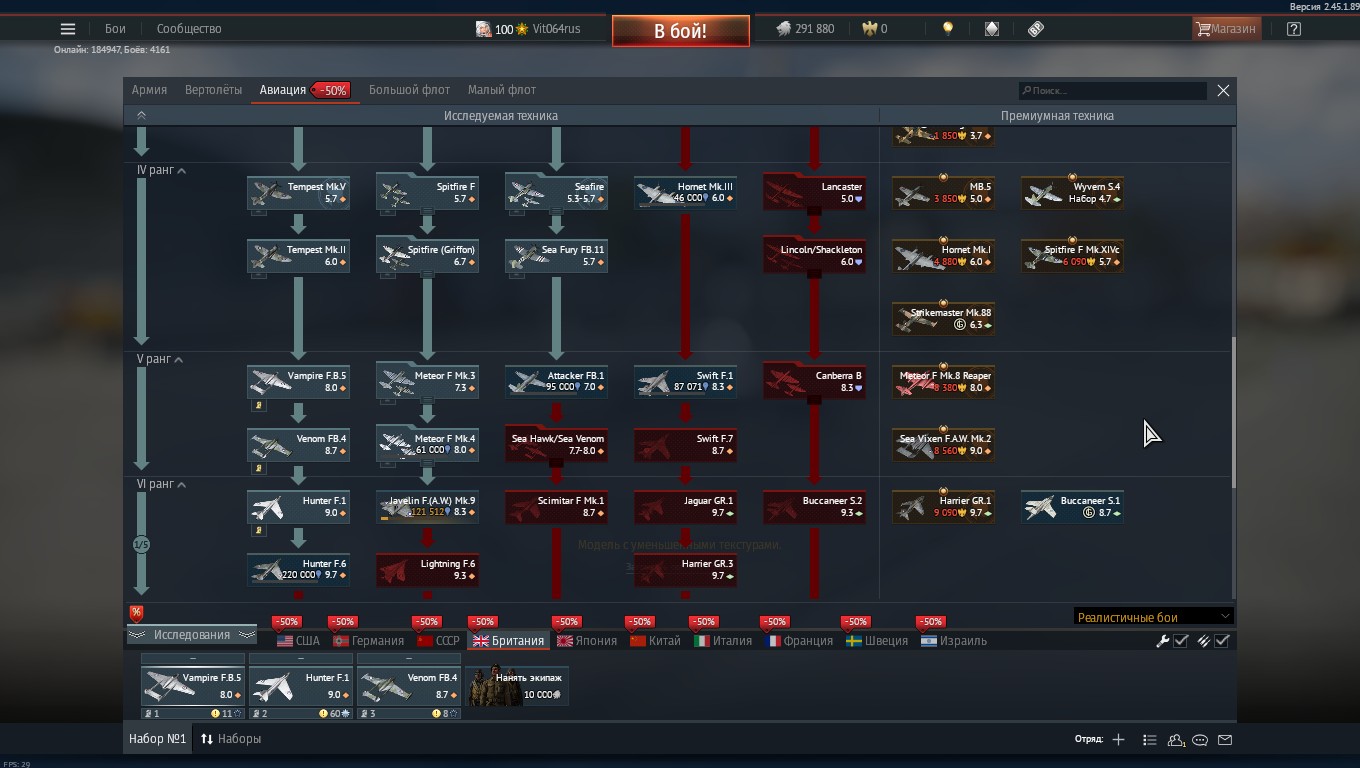
Task: Open the squad list icon
Action: (1149, 739)
